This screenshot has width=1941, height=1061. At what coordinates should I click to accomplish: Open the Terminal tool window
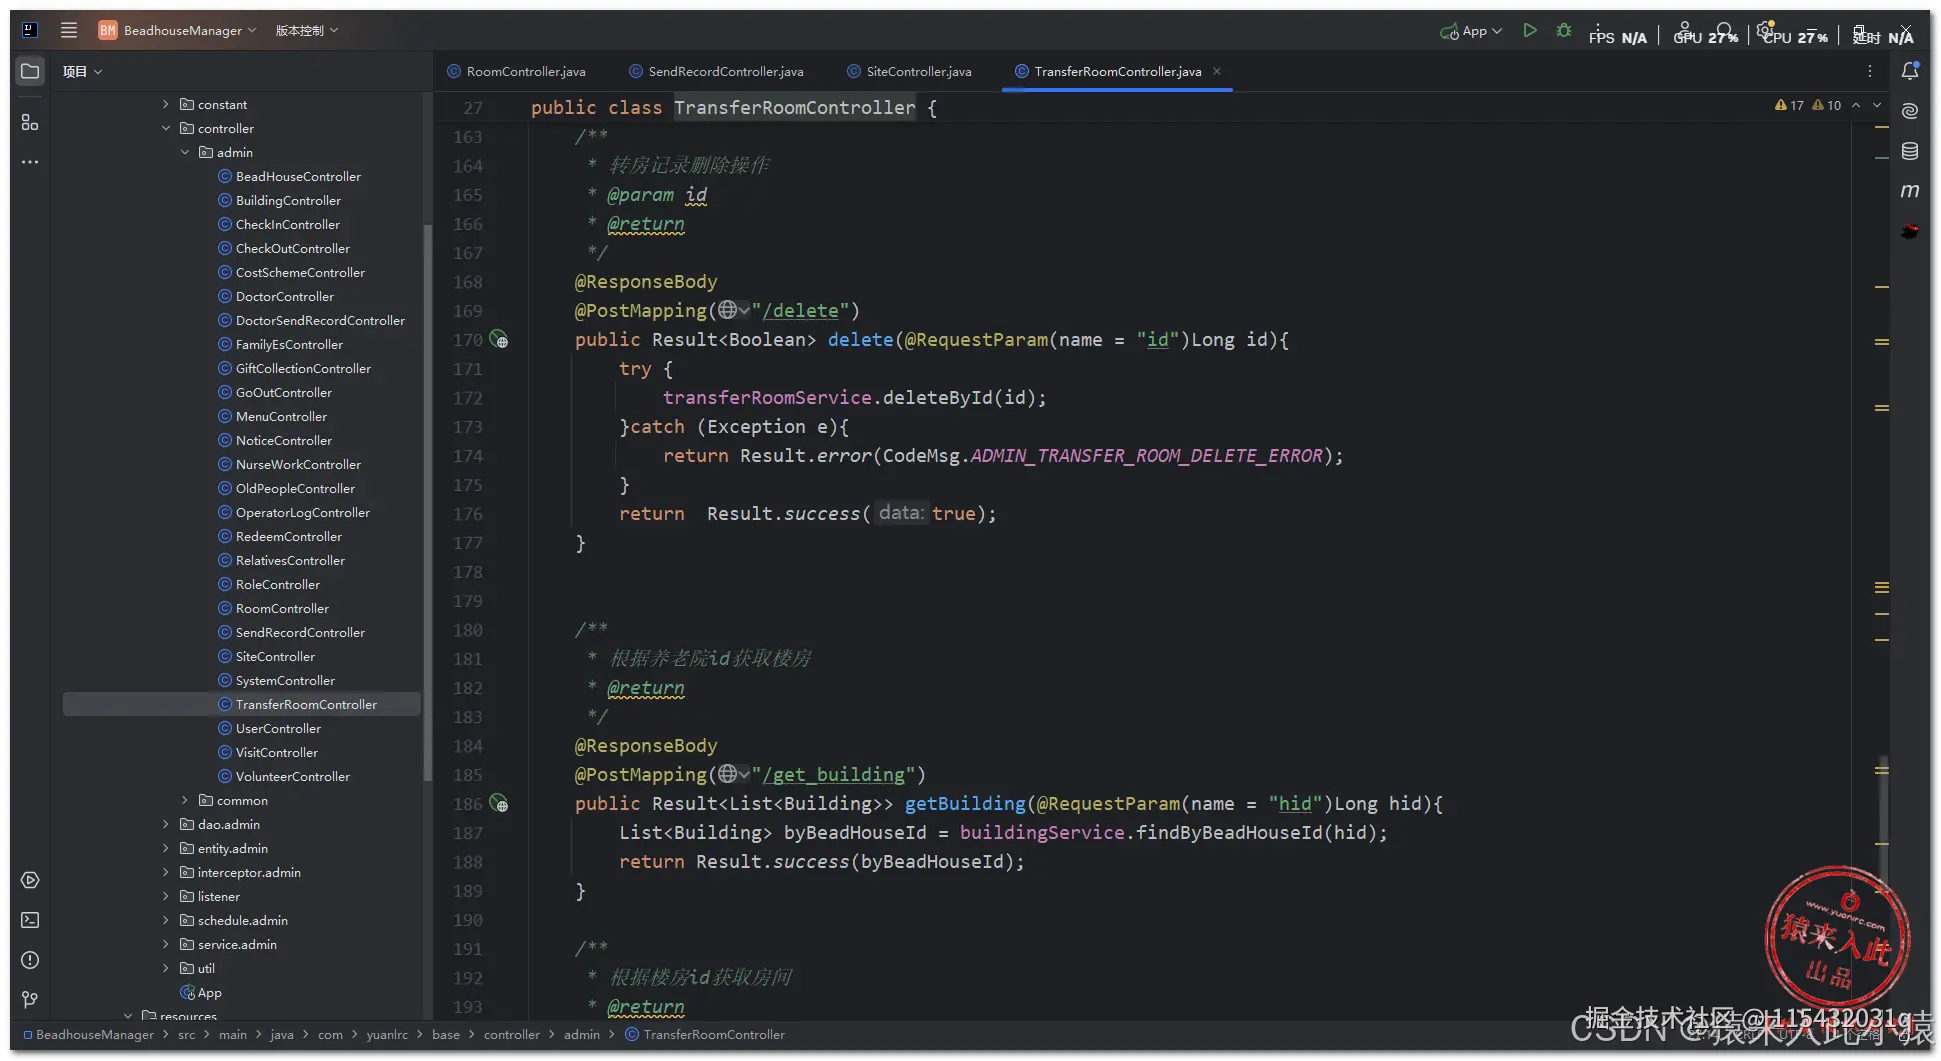[x=30, y=920]
